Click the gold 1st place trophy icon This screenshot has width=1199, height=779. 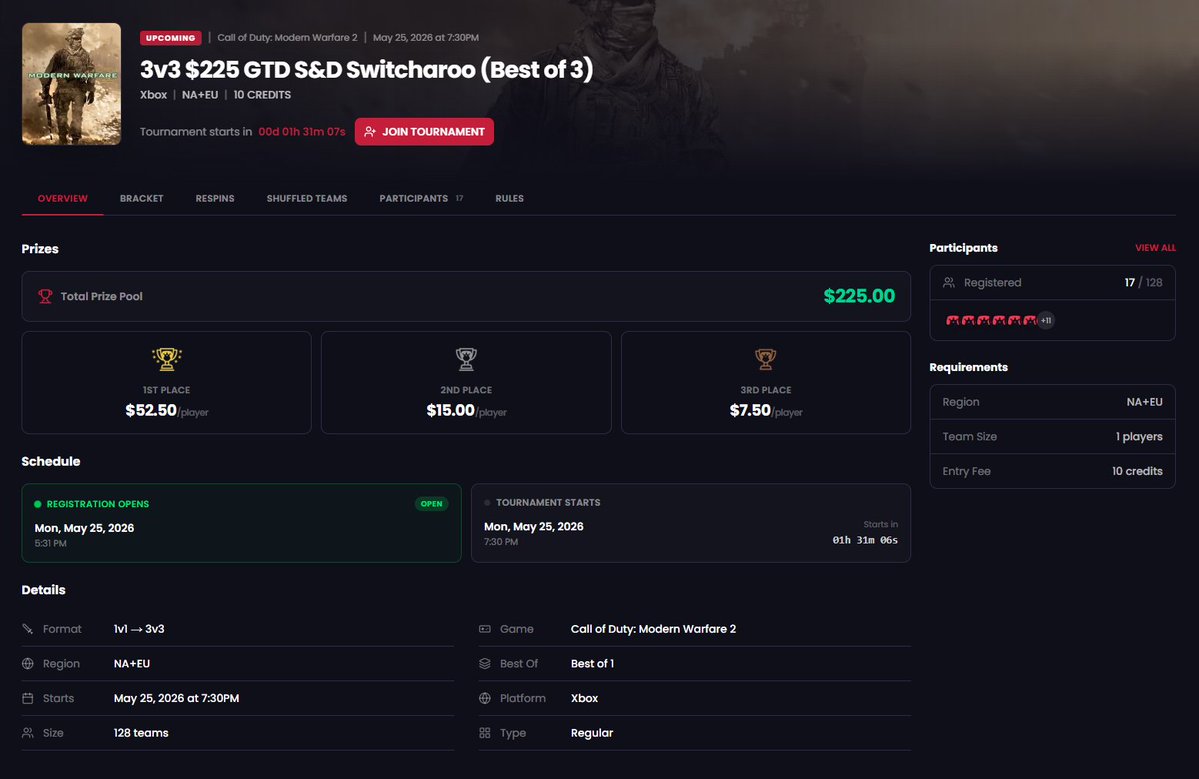166,359
